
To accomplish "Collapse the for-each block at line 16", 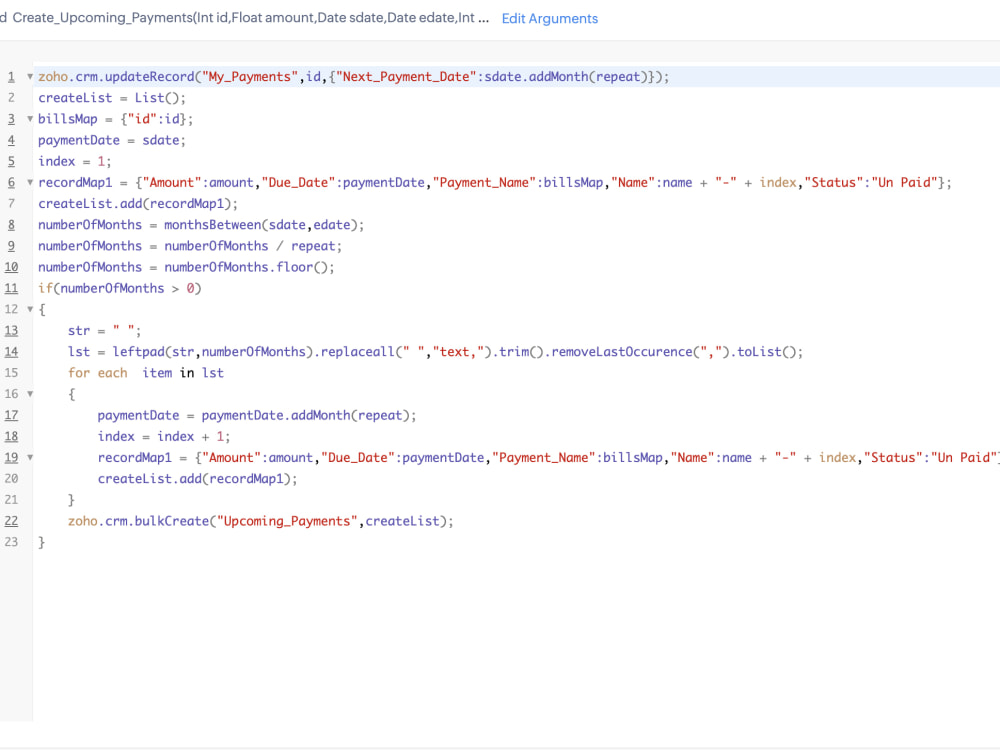I will tap(30, 394).
